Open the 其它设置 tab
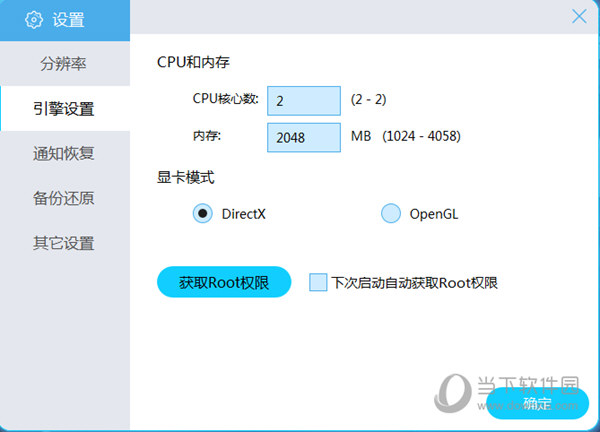This screenshot has height=432, width=600. coord(65,243)
